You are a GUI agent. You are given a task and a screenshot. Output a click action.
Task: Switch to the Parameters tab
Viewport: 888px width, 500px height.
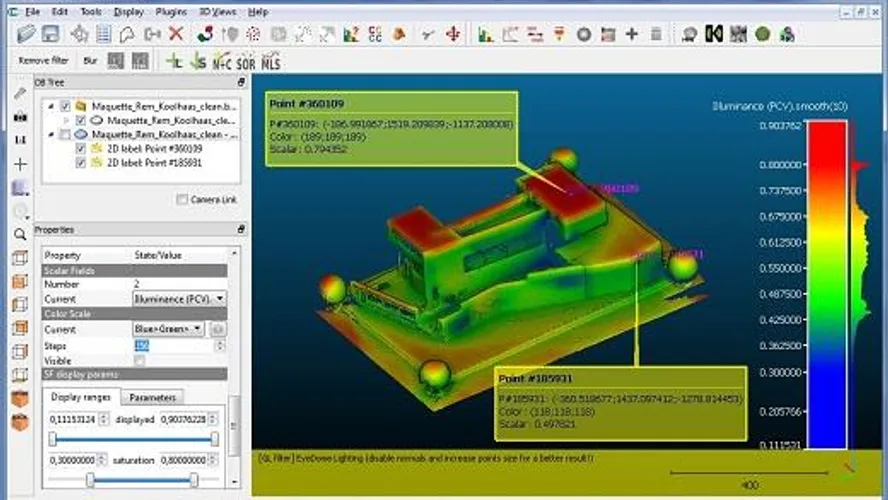pos(153,397)
